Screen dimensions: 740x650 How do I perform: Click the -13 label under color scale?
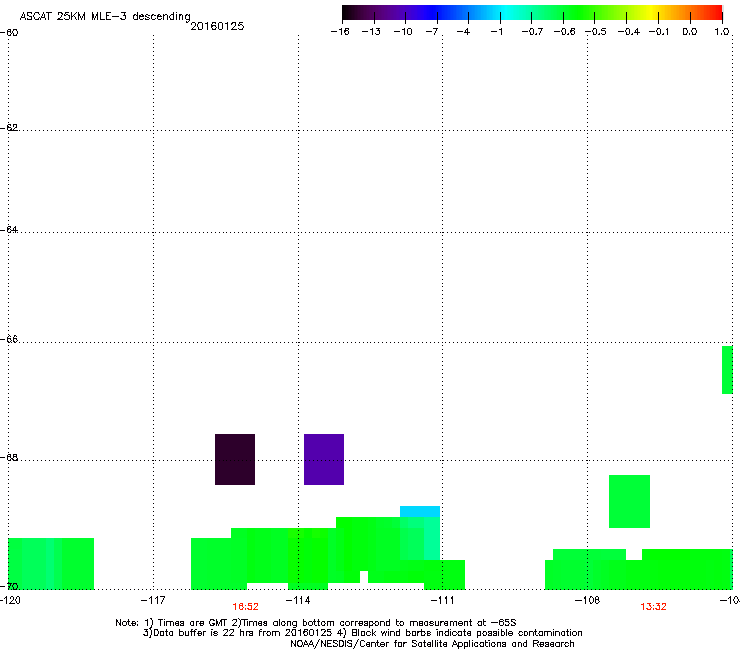371,32
